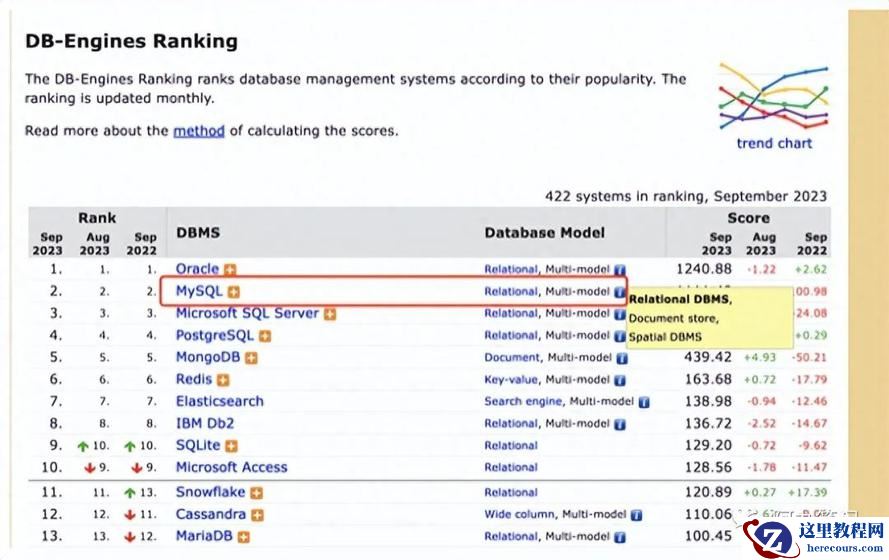889x560 pixels.
Task: Click the plus icon beside Microsoft SQL Server
Action: pyautogui.click(x=330, y=314)
